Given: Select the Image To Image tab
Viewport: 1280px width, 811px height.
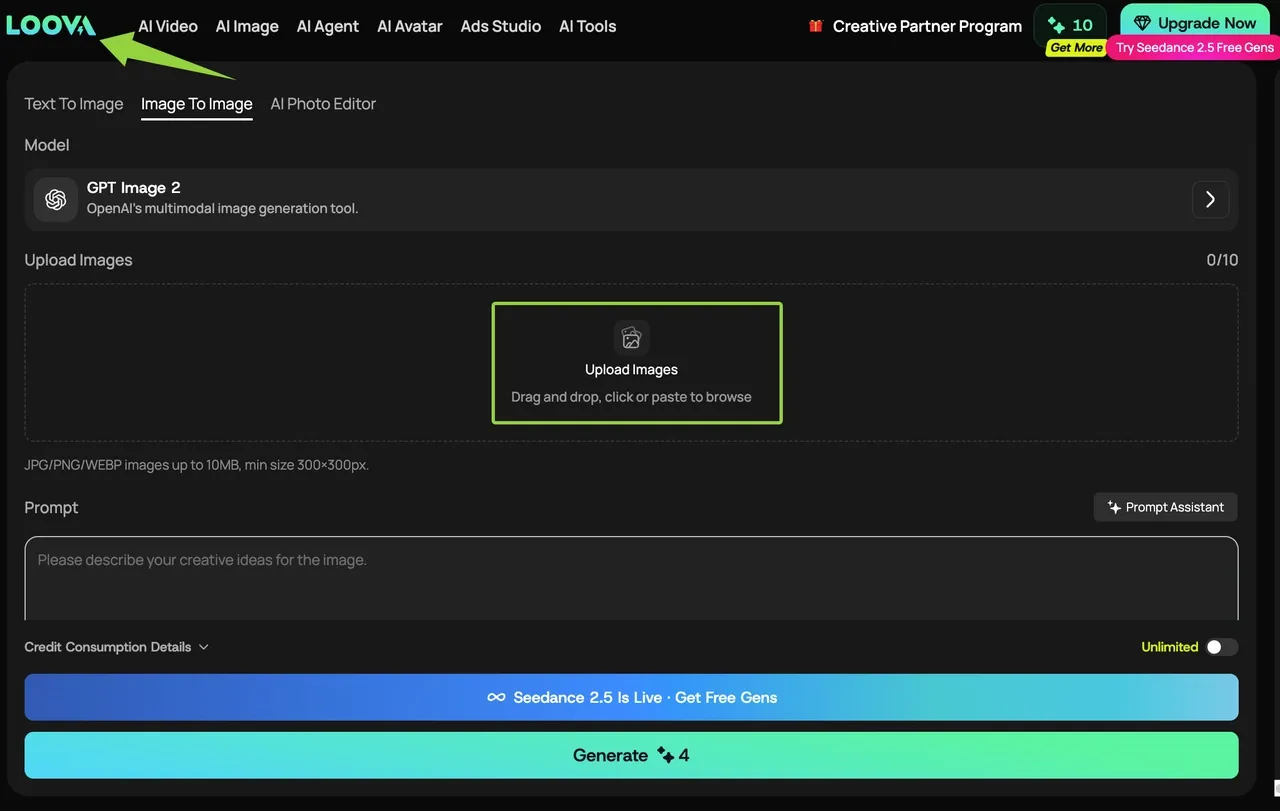Looking at the screenshot, I should click(197, 104).
